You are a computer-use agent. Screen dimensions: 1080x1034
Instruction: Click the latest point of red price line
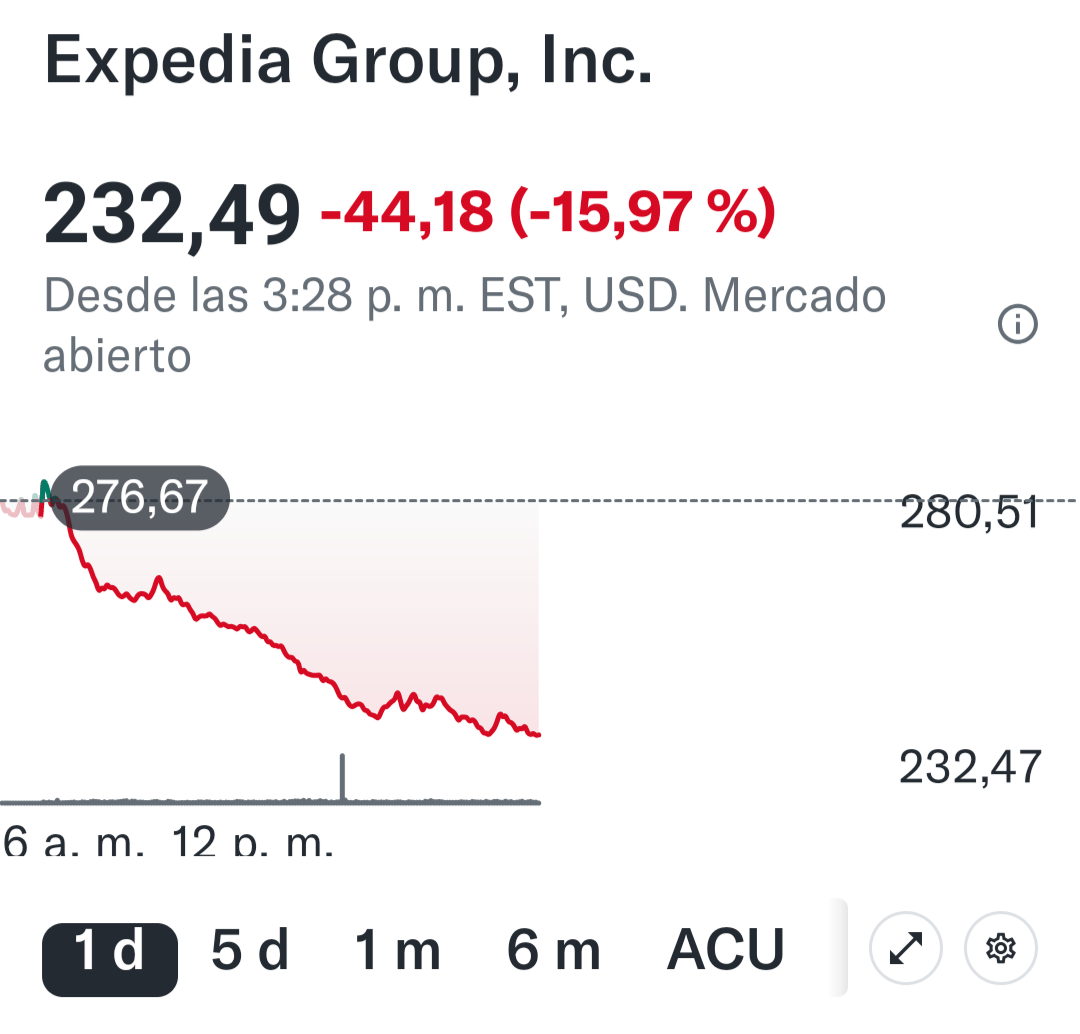click(538, 735)
